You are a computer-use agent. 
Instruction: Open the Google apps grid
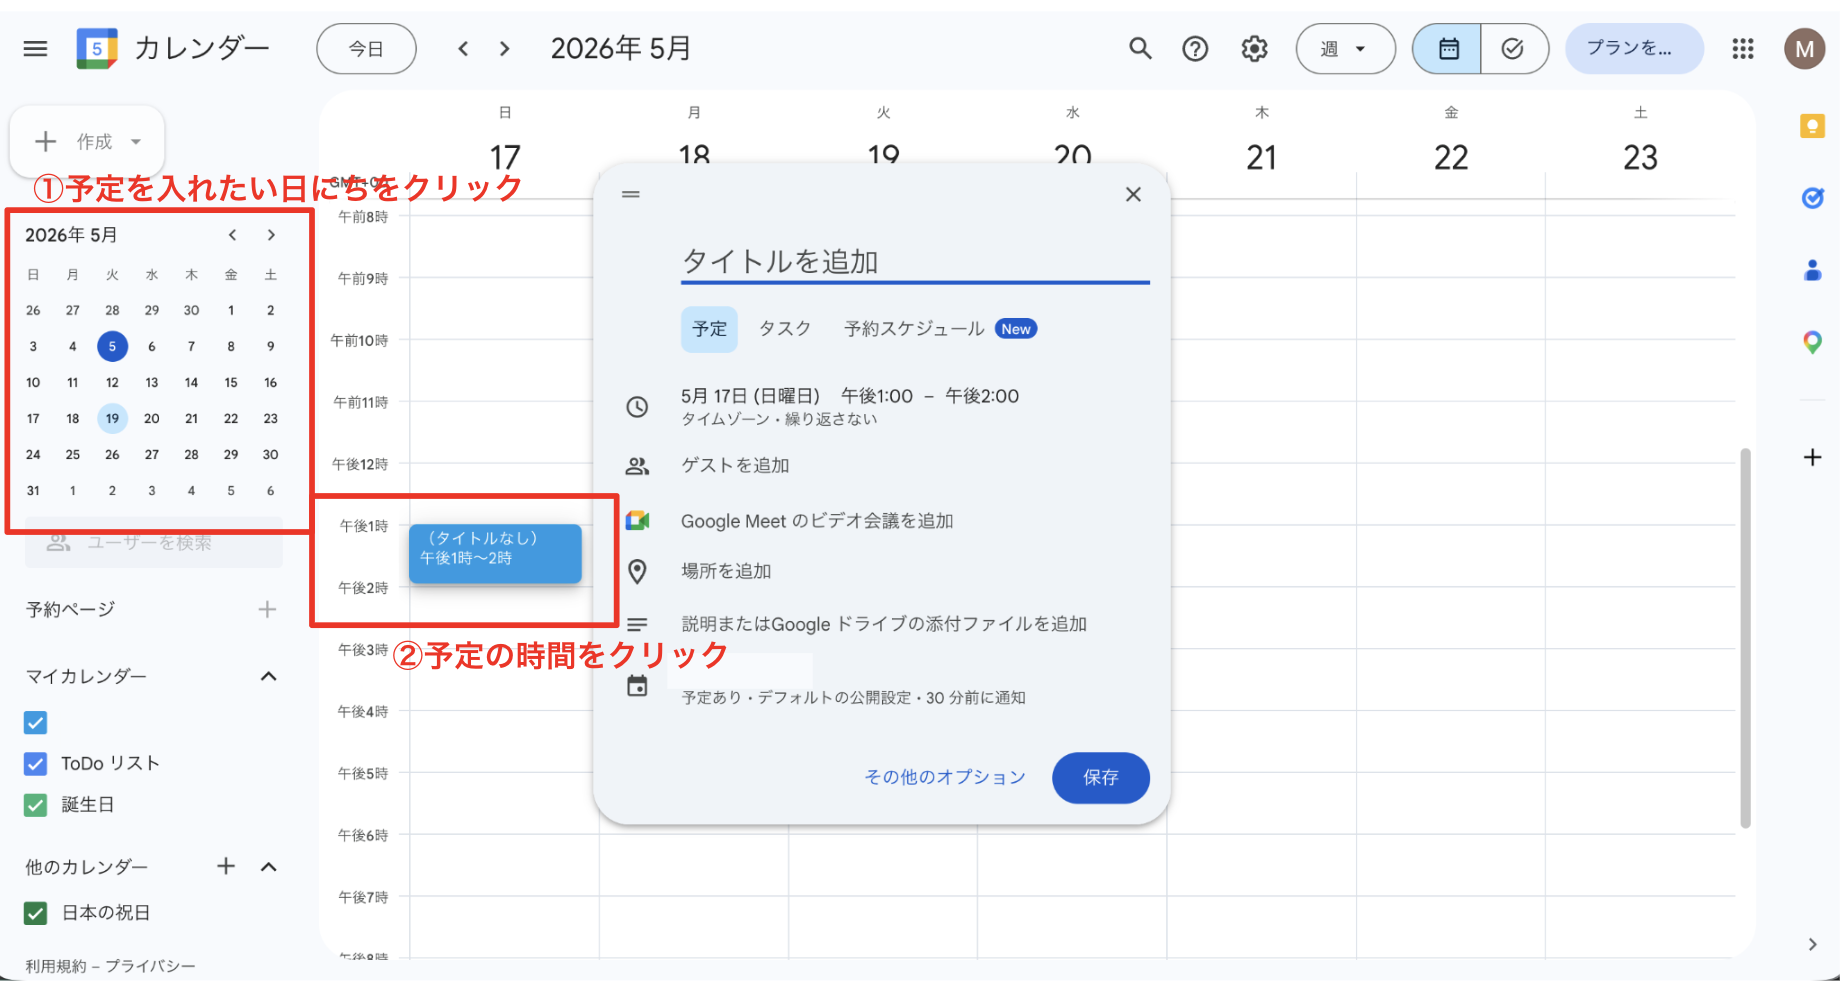point(1743,48)
